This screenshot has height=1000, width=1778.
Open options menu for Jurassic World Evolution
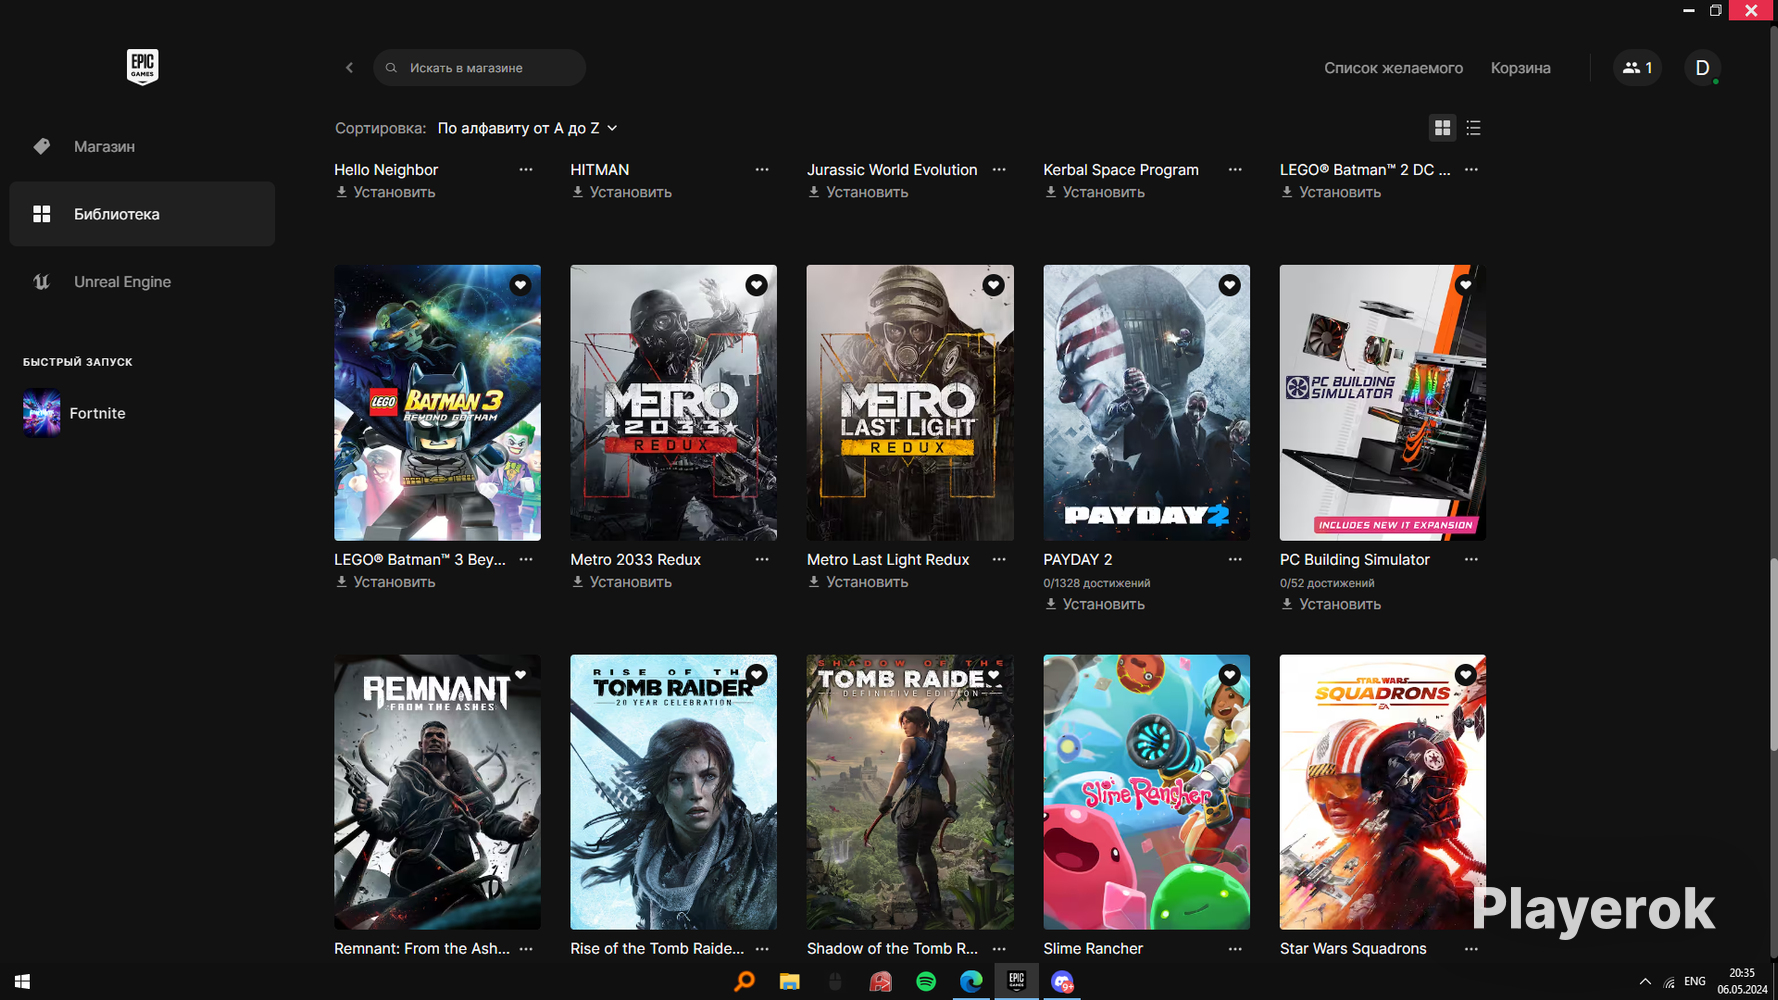(x=999, y=170)
